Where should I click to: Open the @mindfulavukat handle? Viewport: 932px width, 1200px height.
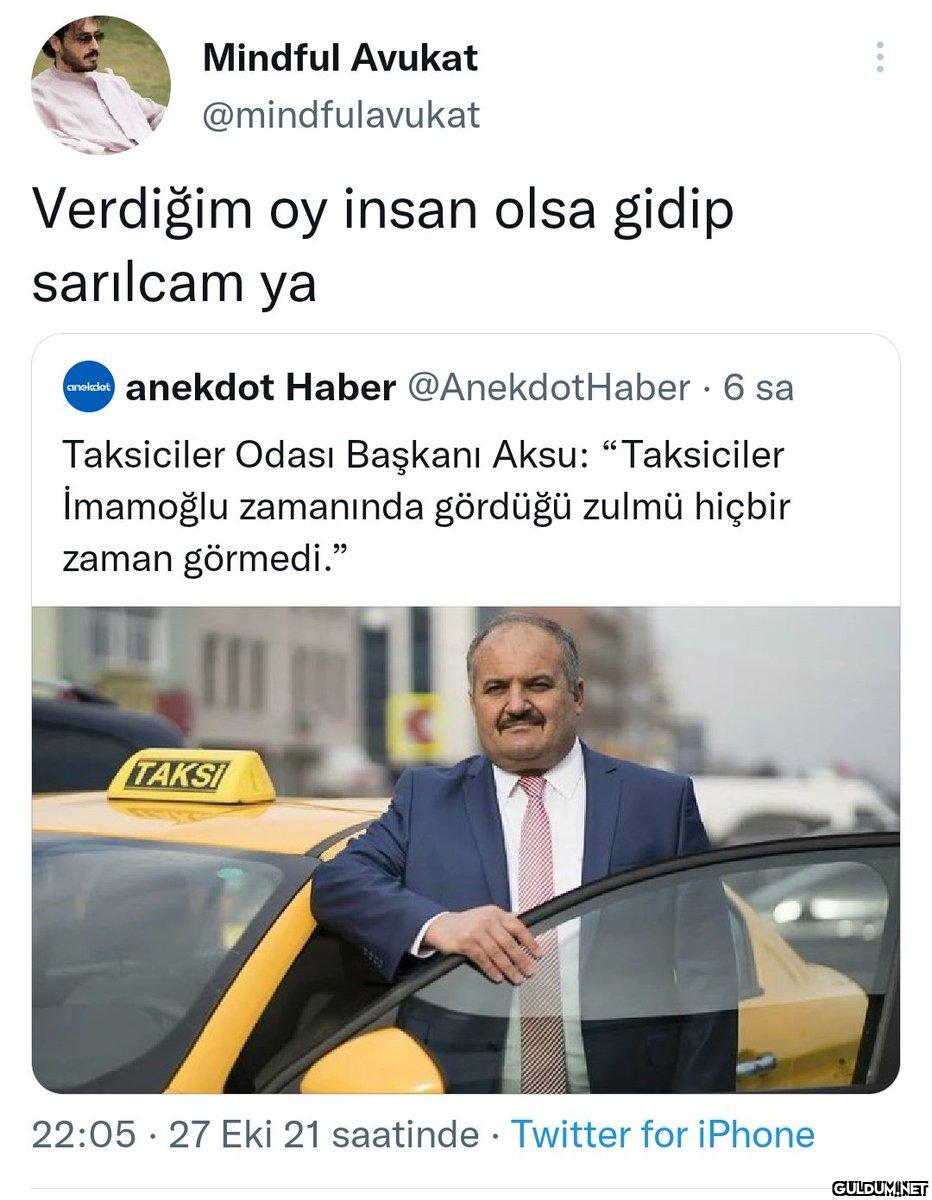[341, 115]
